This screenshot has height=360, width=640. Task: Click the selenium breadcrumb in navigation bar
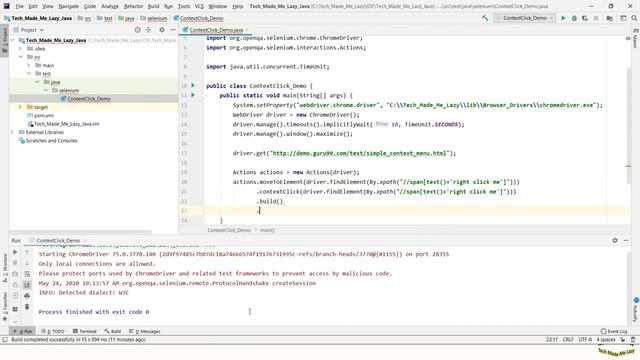tap(154, 18)
